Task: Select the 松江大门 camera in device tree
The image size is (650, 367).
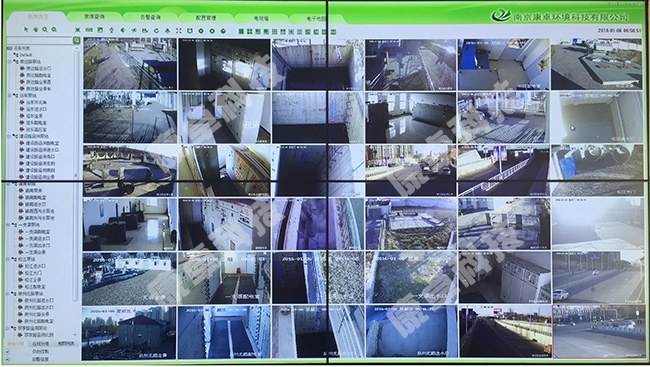Action: tap(33, 273)
